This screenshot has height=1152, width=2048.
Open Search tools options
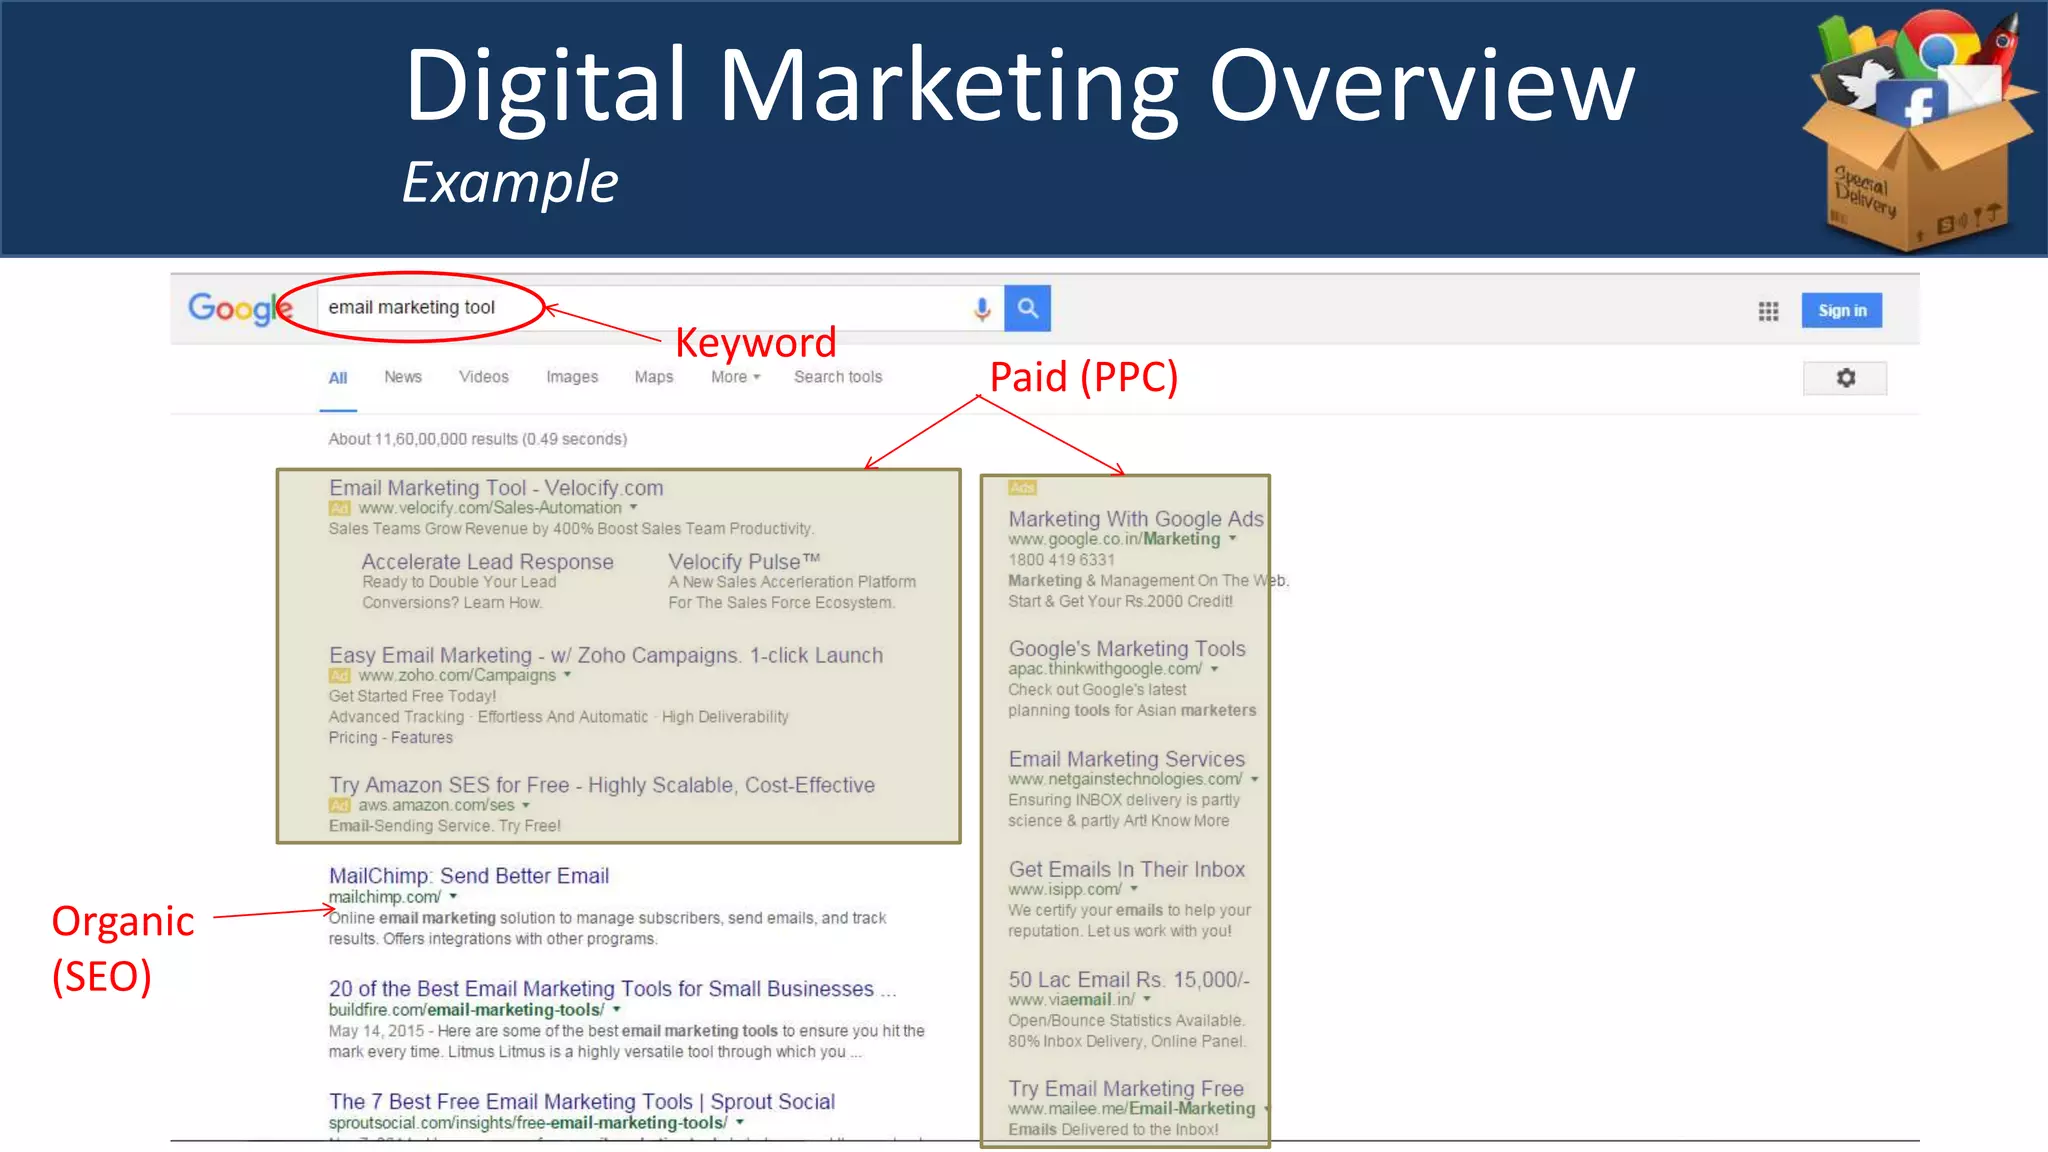point(838,377)
